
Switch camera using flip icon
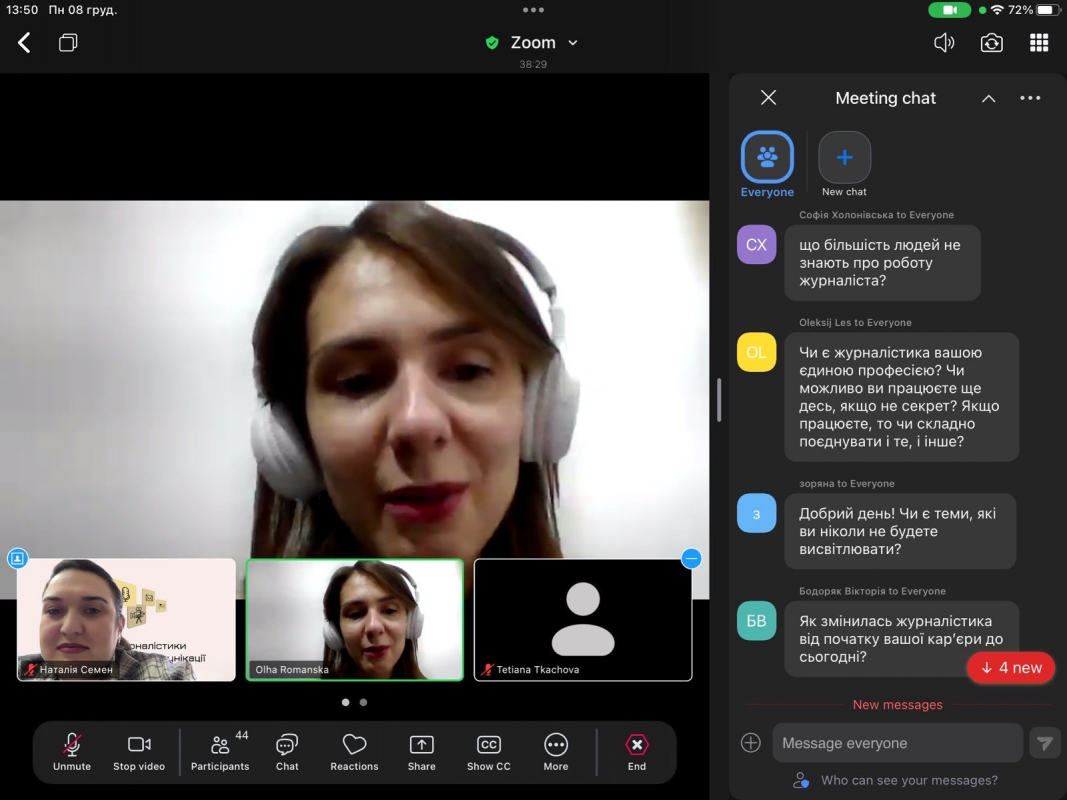click(991, 43)
